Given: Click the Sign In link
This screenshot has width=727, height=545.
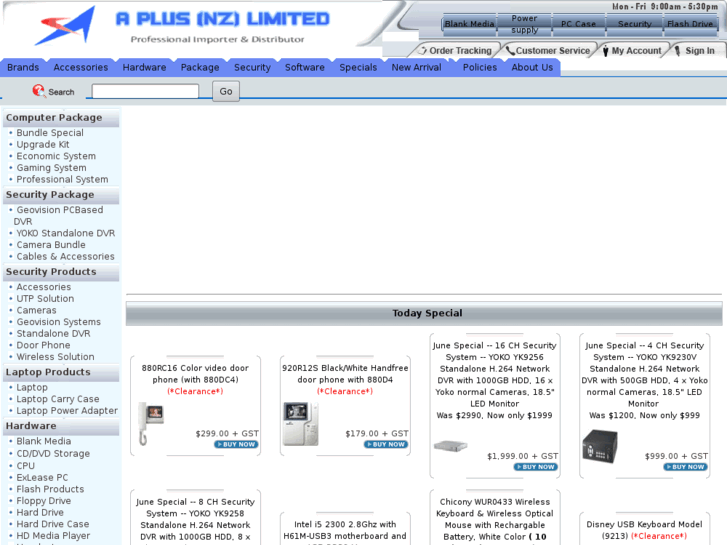Looking at the screenshot, I should coord(700,51).
